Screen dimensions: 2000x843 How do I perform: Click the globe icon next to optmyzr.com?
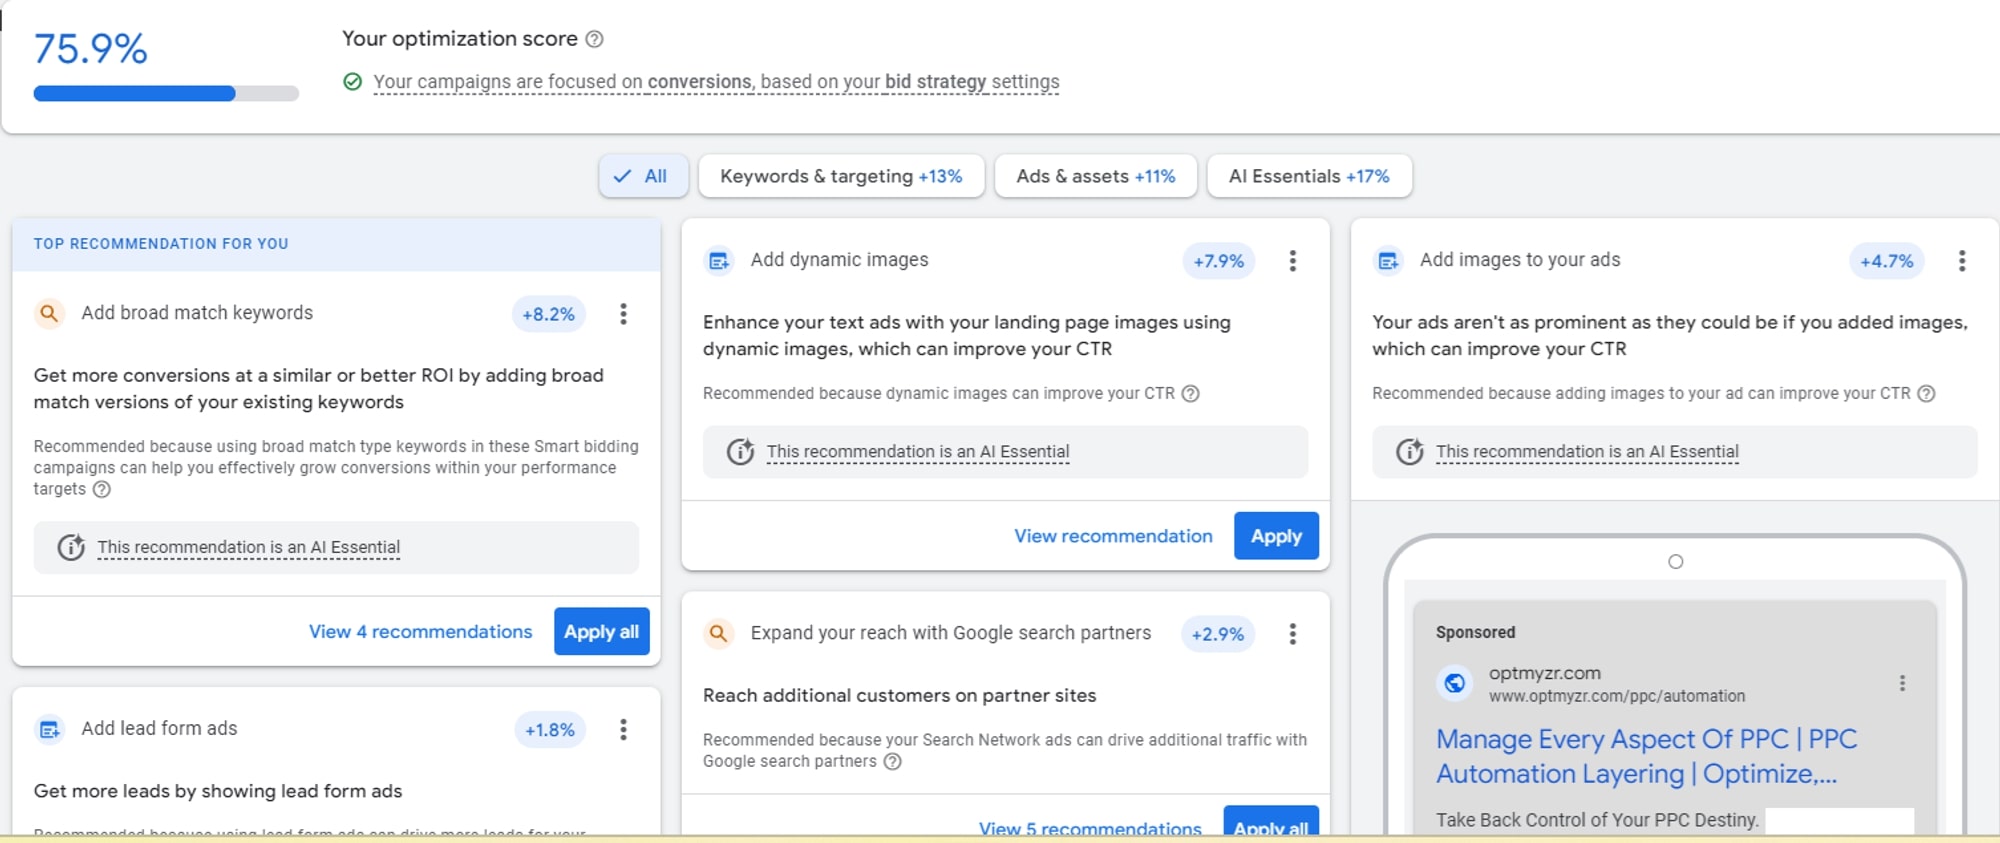pyautogui.click(x=1455, y=683)
